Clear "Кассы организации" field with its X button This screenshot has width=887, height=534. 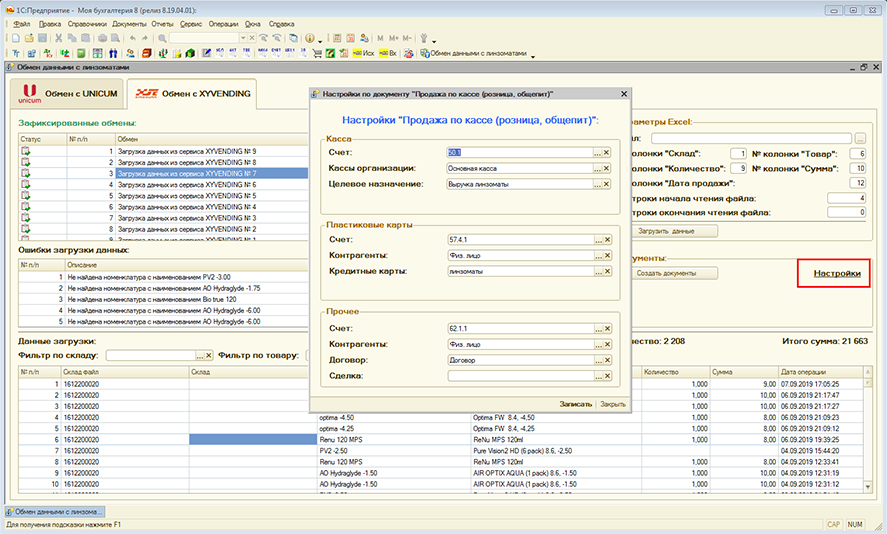[606, 168]
